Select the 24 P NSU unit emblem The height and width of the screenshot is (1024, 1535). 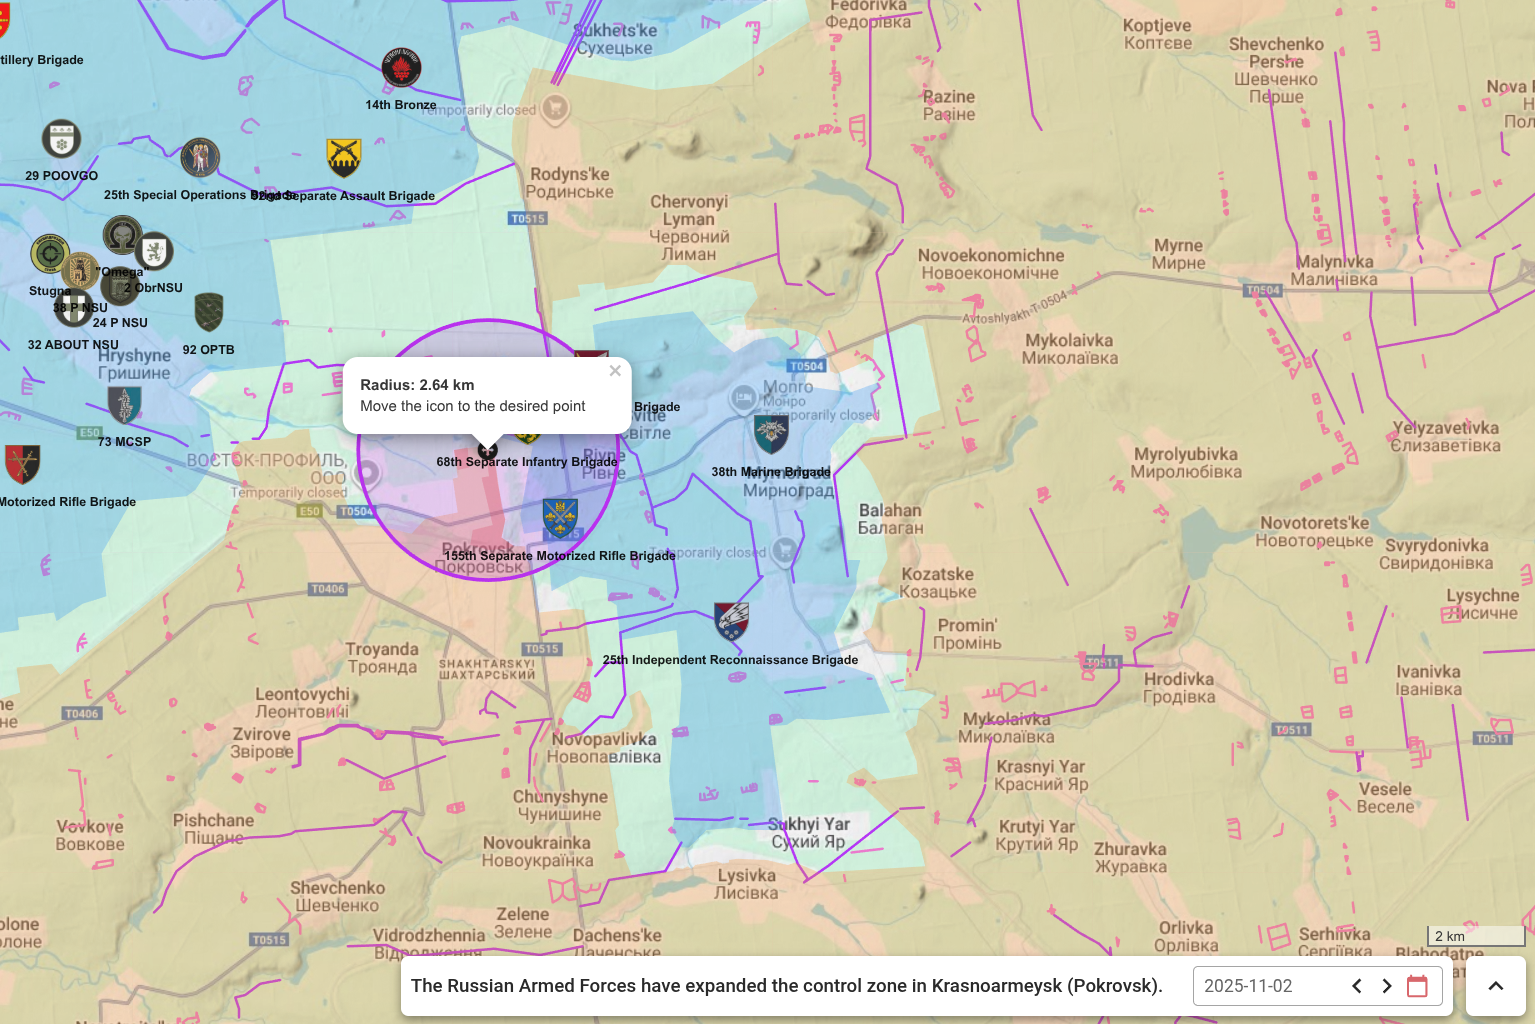(119, 287)
